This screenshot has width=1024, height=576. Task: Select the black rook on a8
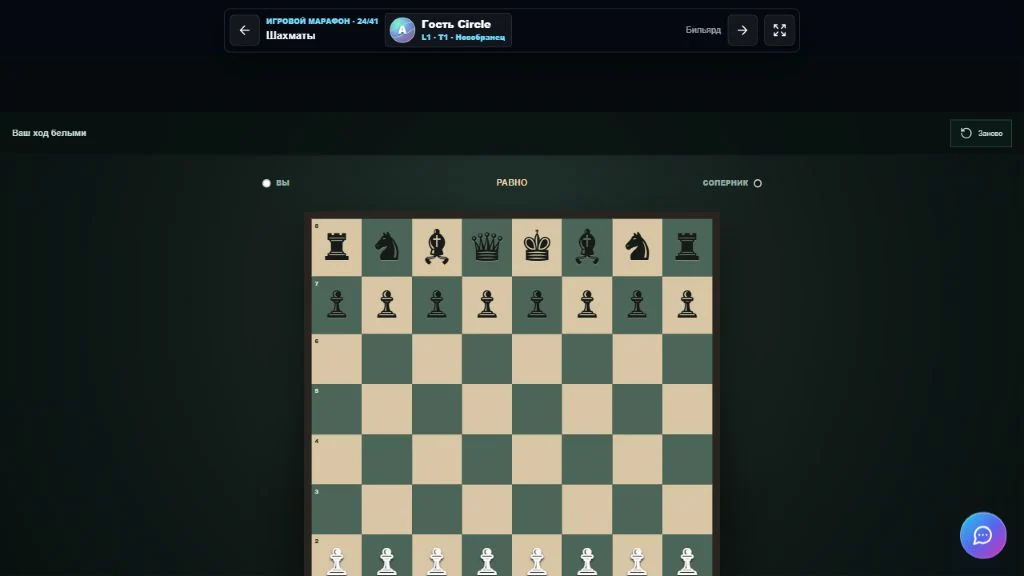pos(336,248)
